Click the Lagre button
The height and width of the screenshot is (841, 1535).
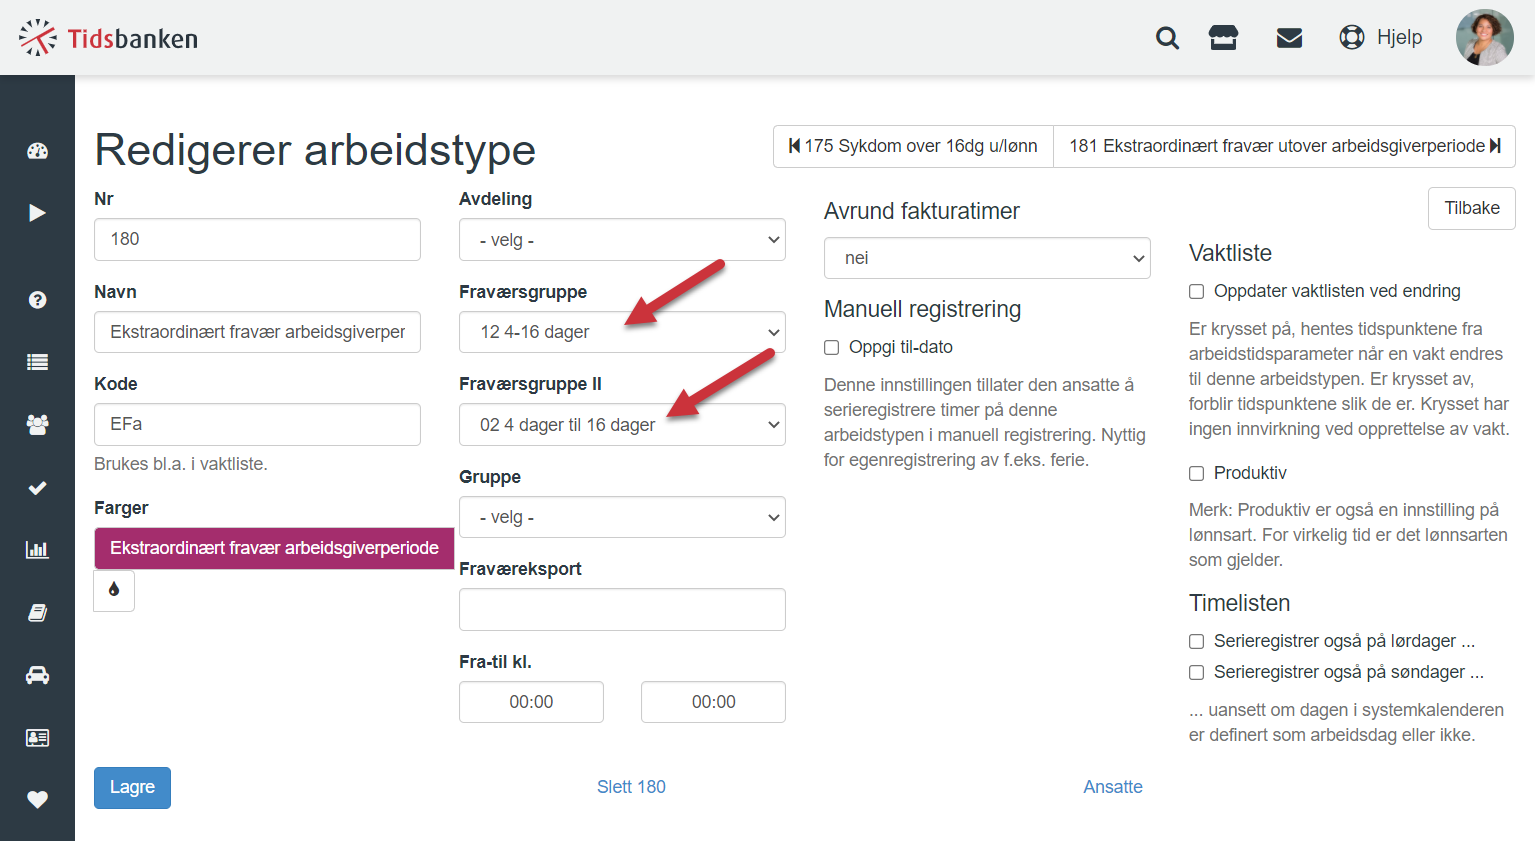pos(132,788)
